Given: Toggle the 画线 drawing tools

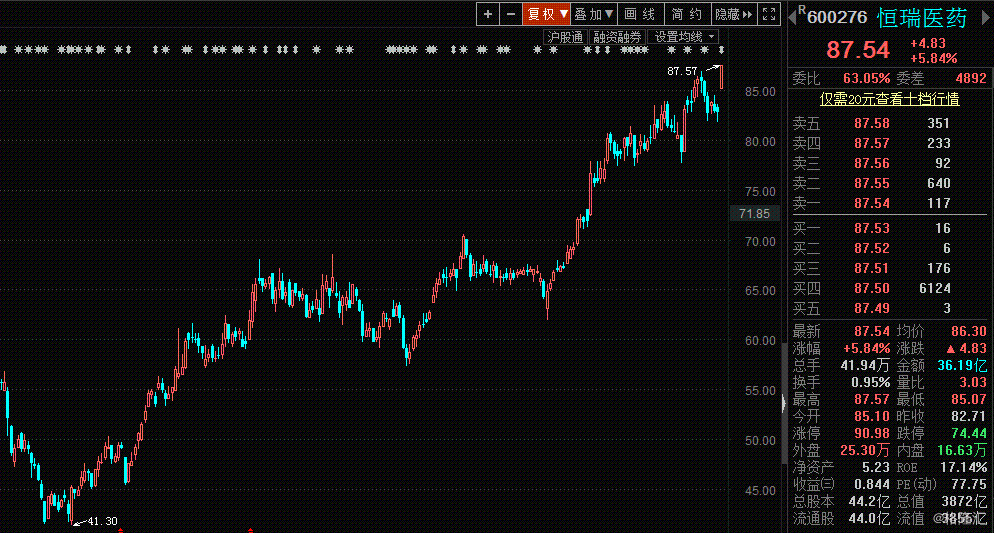Looking at the screenshot, I should 639,14.
